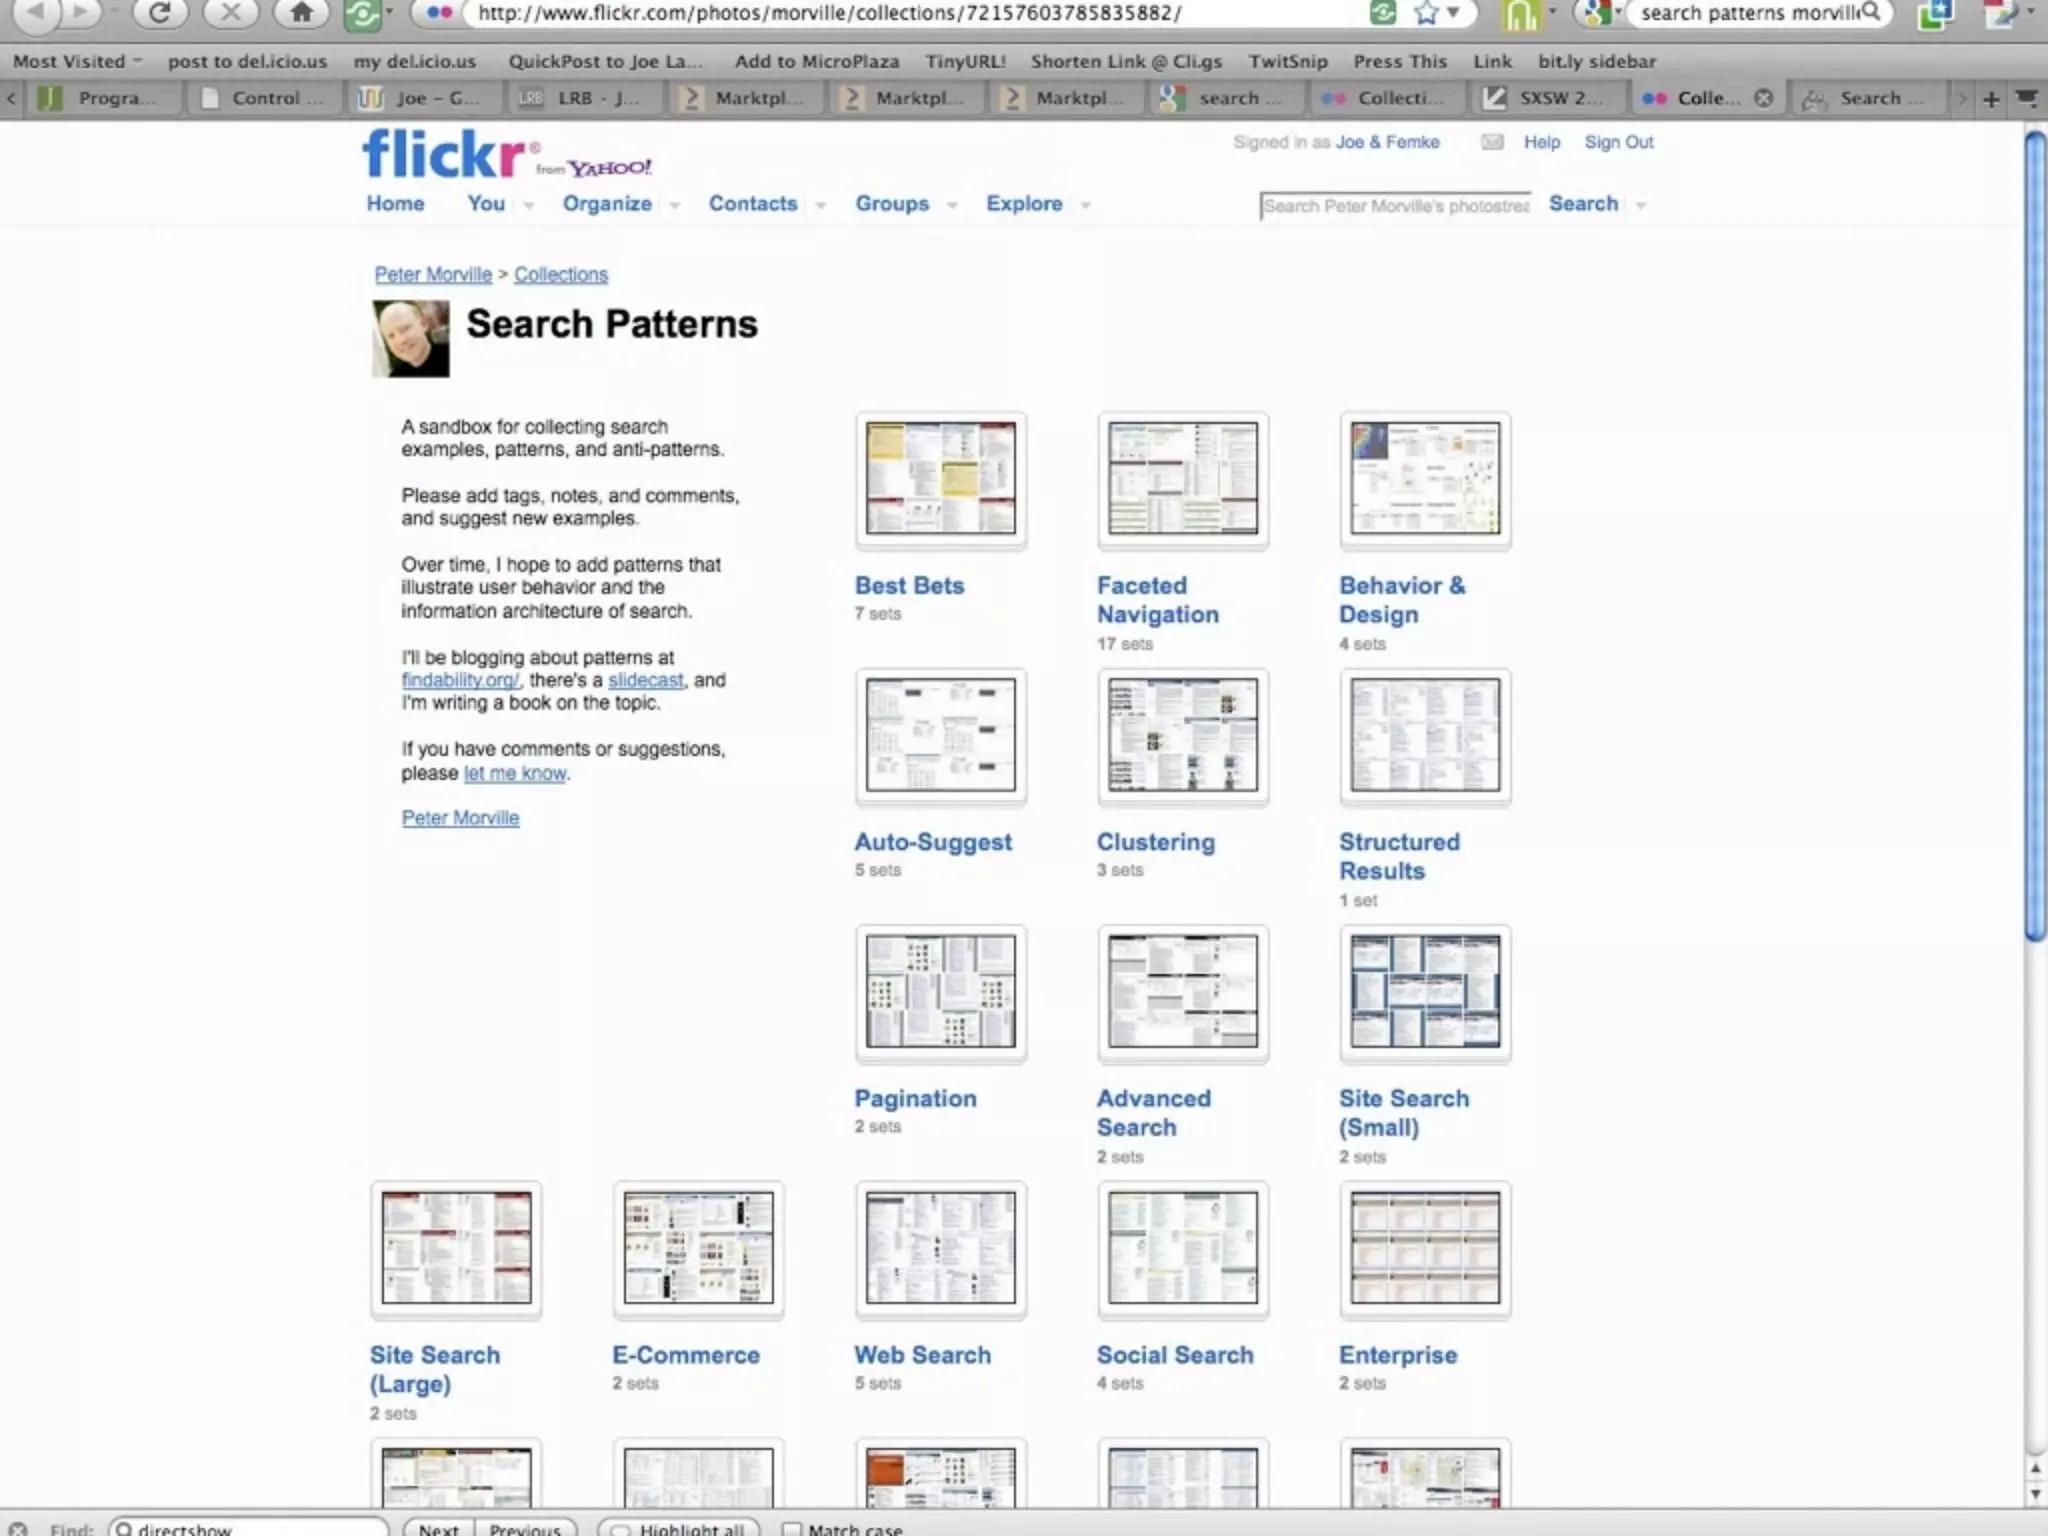Image resolution: width=2048 pixels, height=1536 pixels.
Task: Expand the Contacts dropdown arrow
Action: pos(821,205)
